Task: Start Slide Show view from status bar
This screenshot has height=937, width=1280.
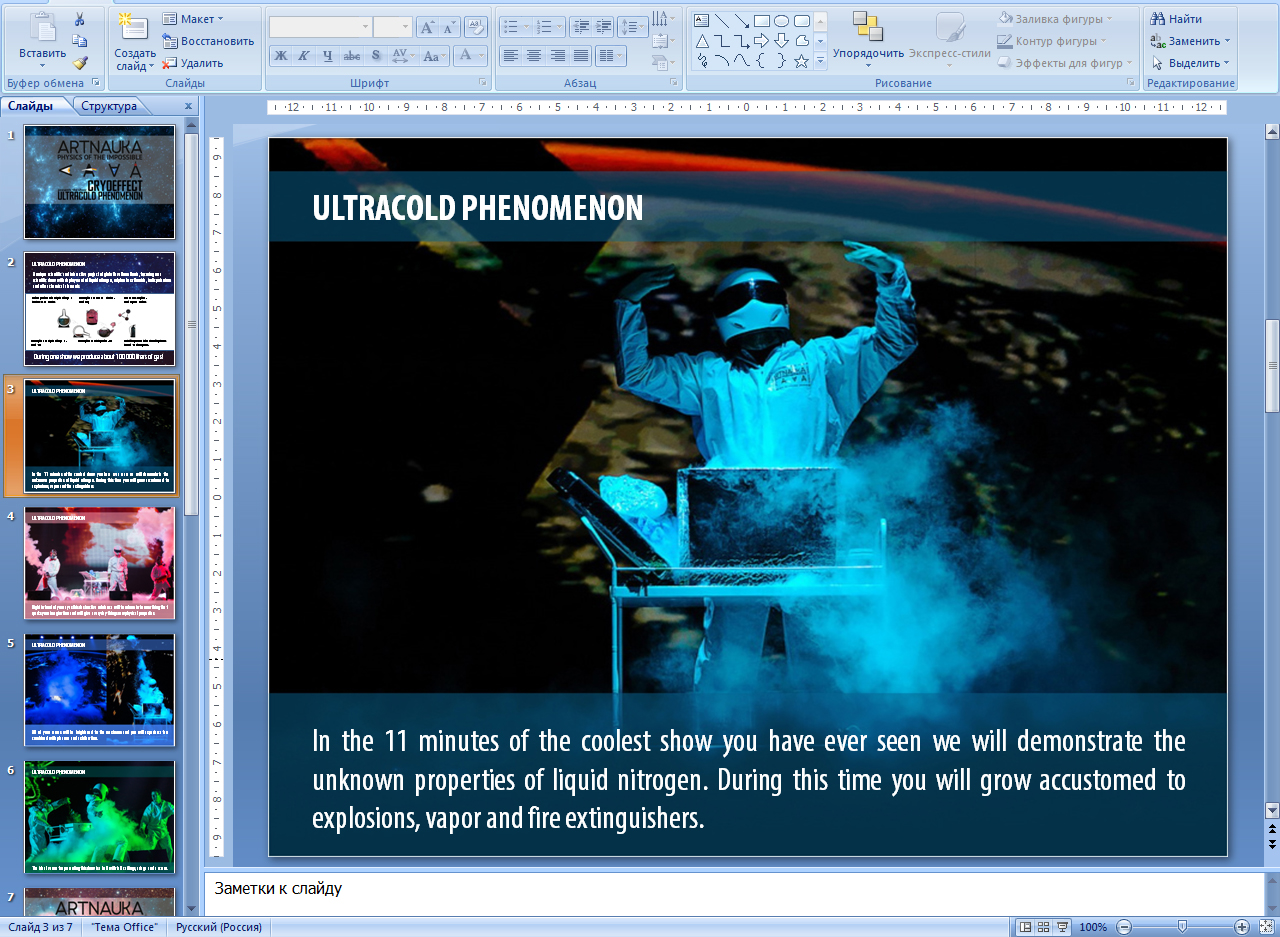Action: 1063,927
